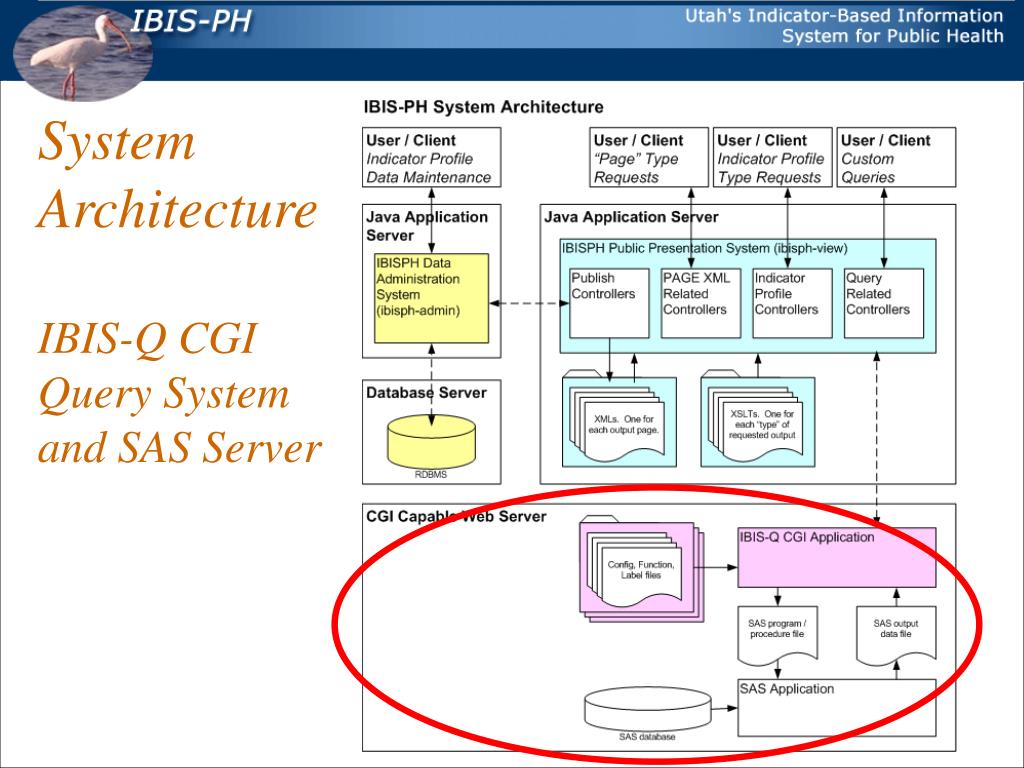The height and width of the screenshot is (768, 1024).
Task: Select the PAGE XML Related Controllers box
Action: click(x=701, y=303)
